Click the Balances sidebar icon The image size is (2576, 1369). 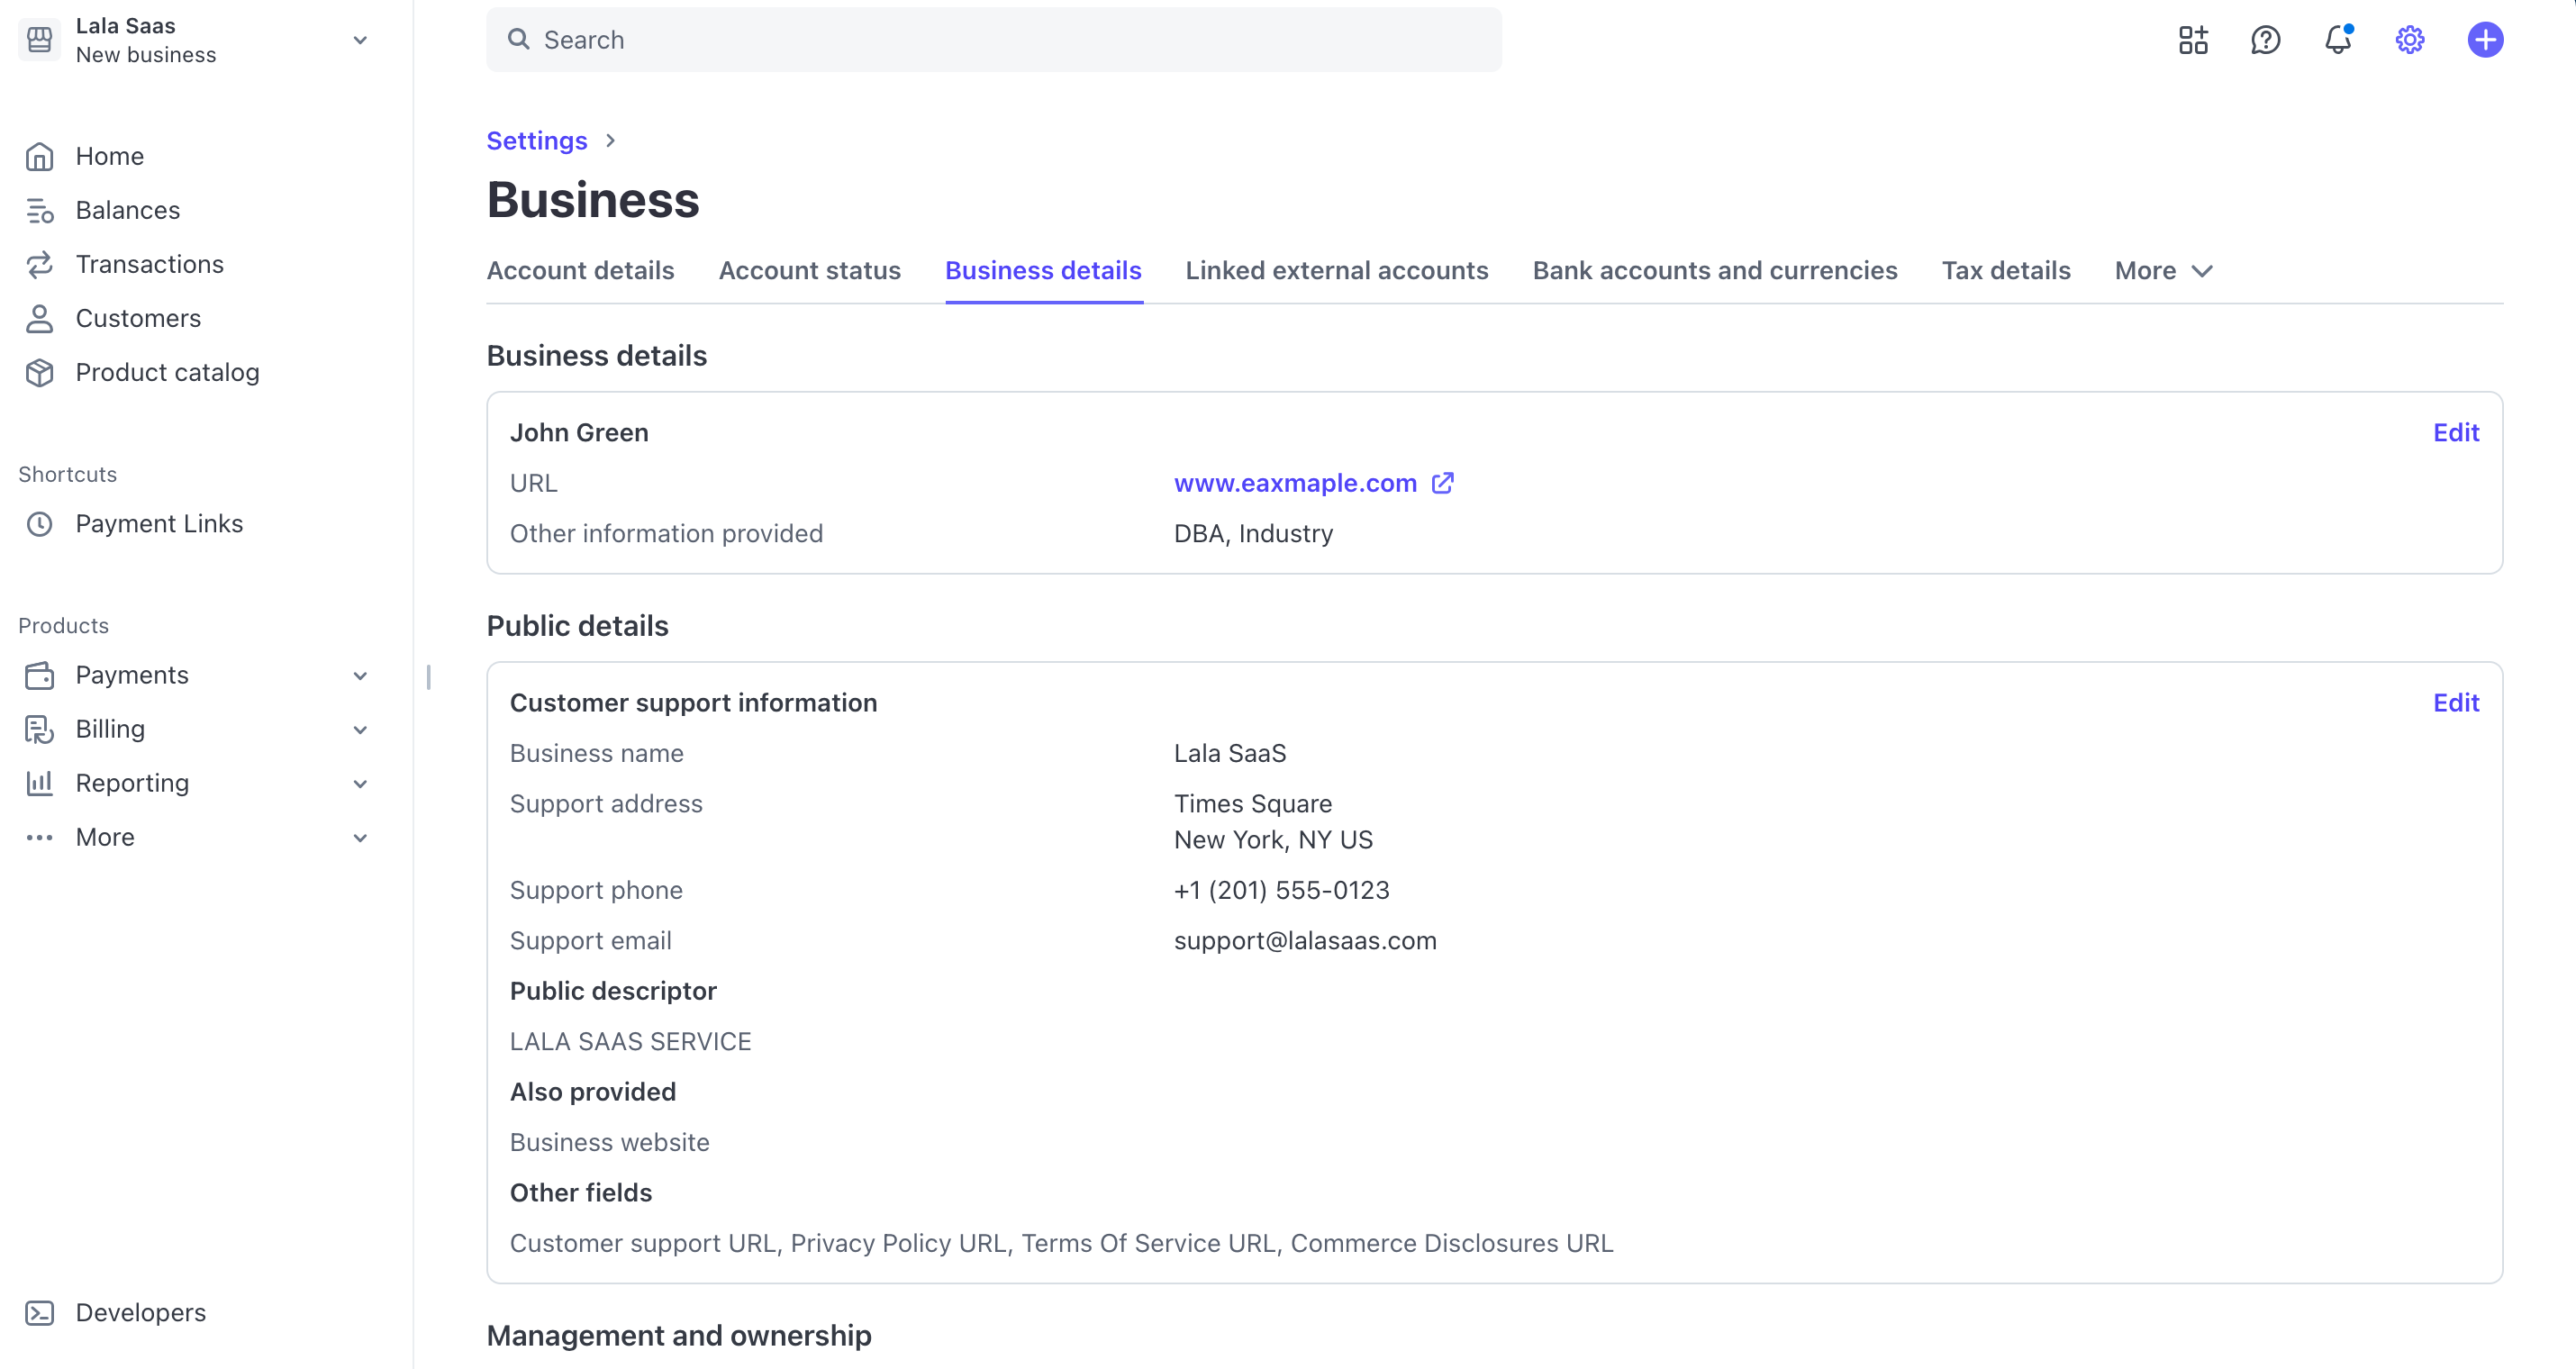[40, 210]
